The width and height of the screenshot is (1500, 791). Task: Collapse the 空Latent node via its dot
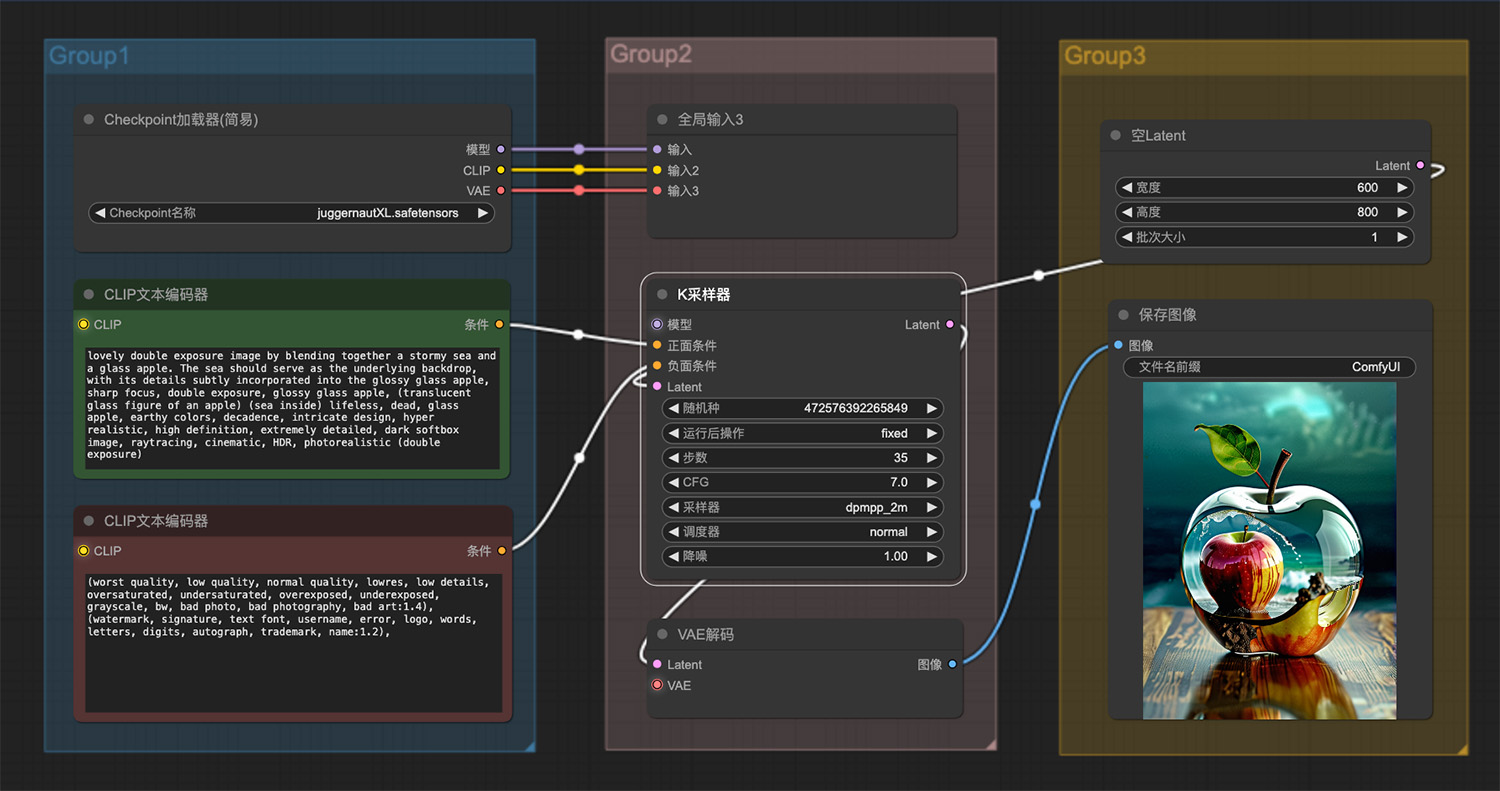pyautogui.click(x=1116, y=136)
